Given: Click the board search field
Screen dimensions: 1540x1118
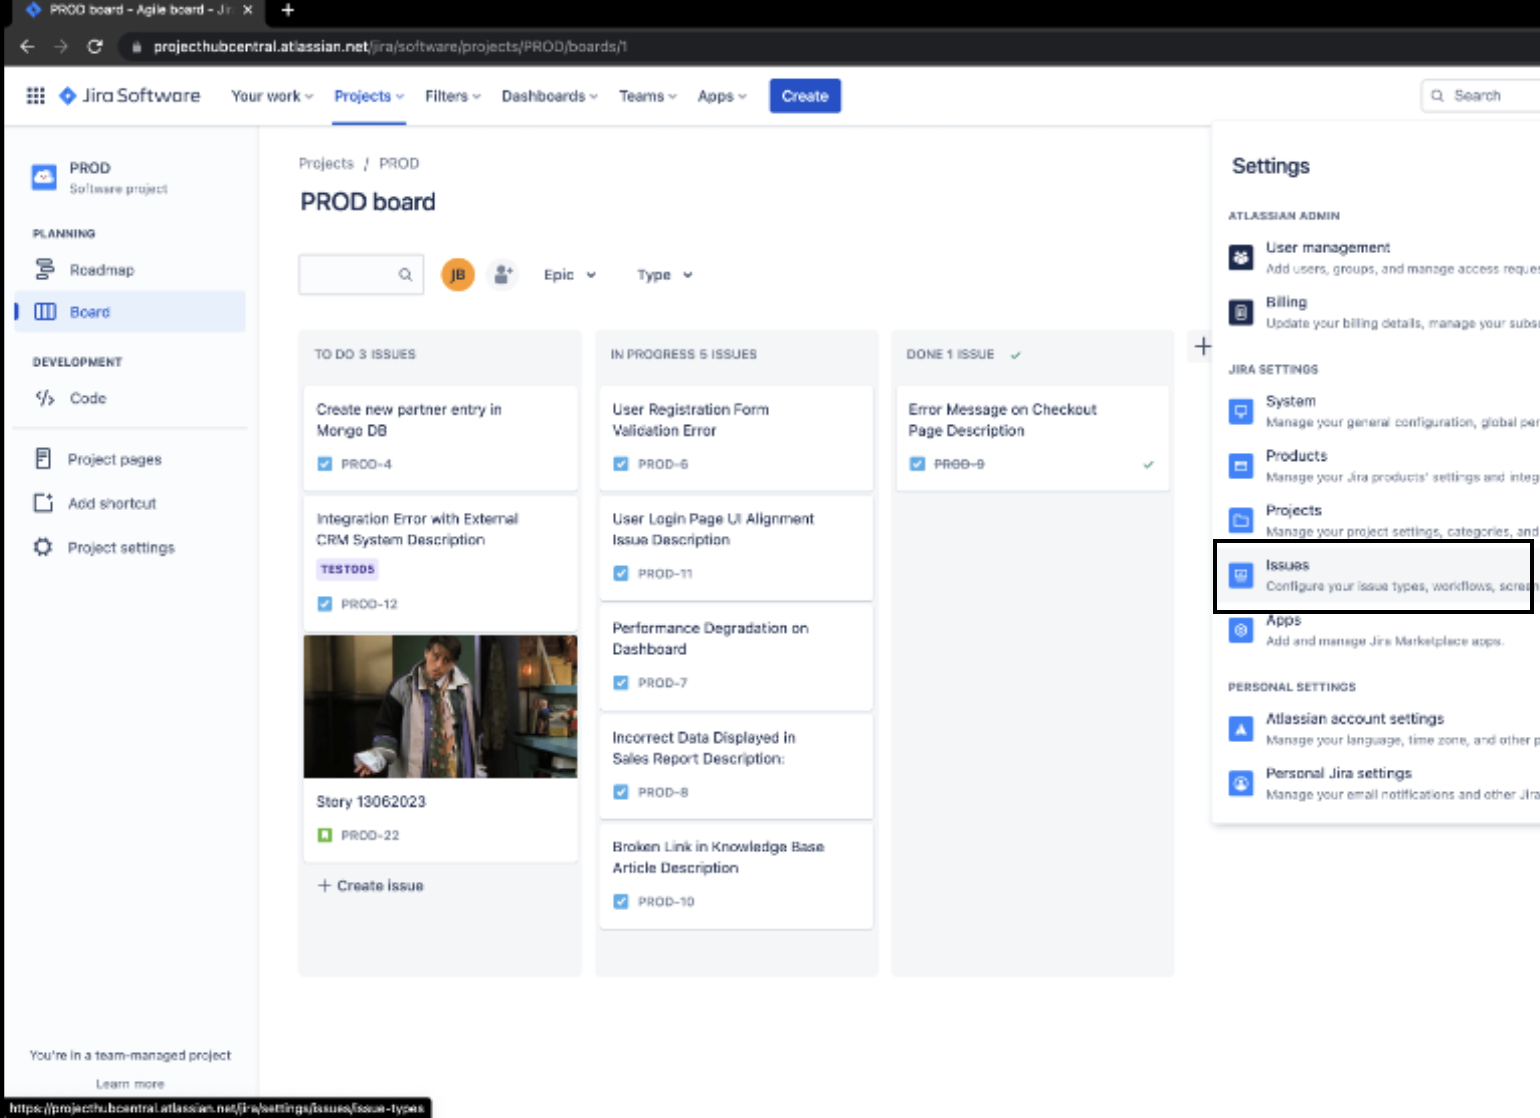Looking at the screenshot, I should 361,275.
